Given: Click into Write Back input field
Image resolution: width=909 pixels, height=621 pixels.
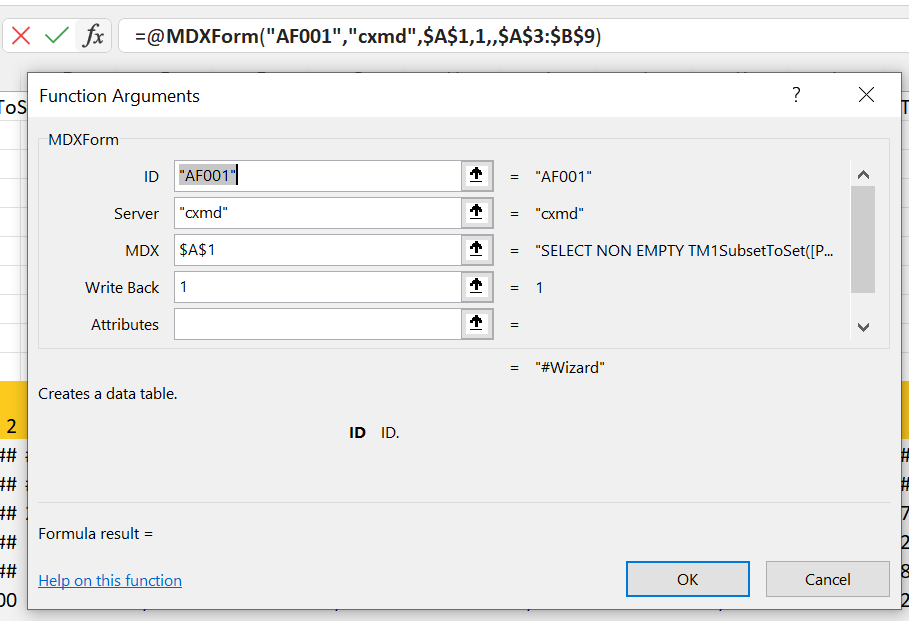Looking at the screenshot, I should click(x=317, y=287).
